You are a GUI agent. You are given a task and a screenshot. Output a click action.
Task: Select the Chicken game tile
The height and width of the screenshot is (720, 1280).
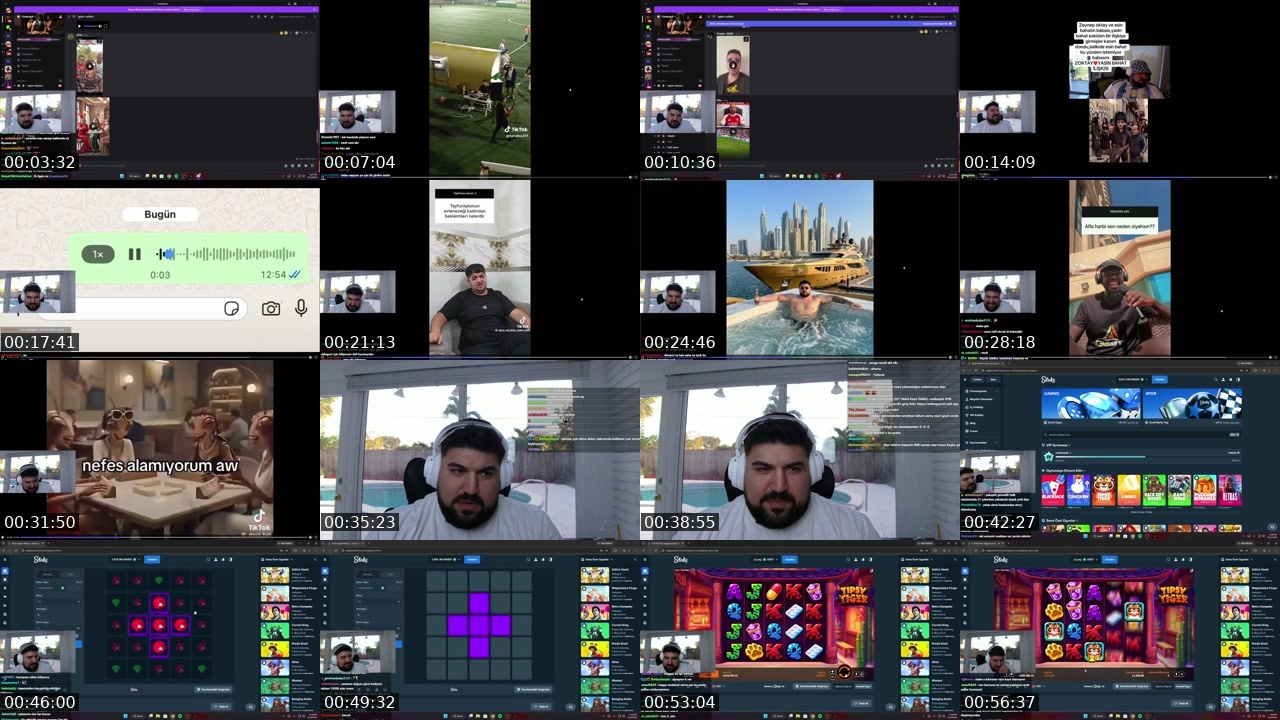[1078, 490]
